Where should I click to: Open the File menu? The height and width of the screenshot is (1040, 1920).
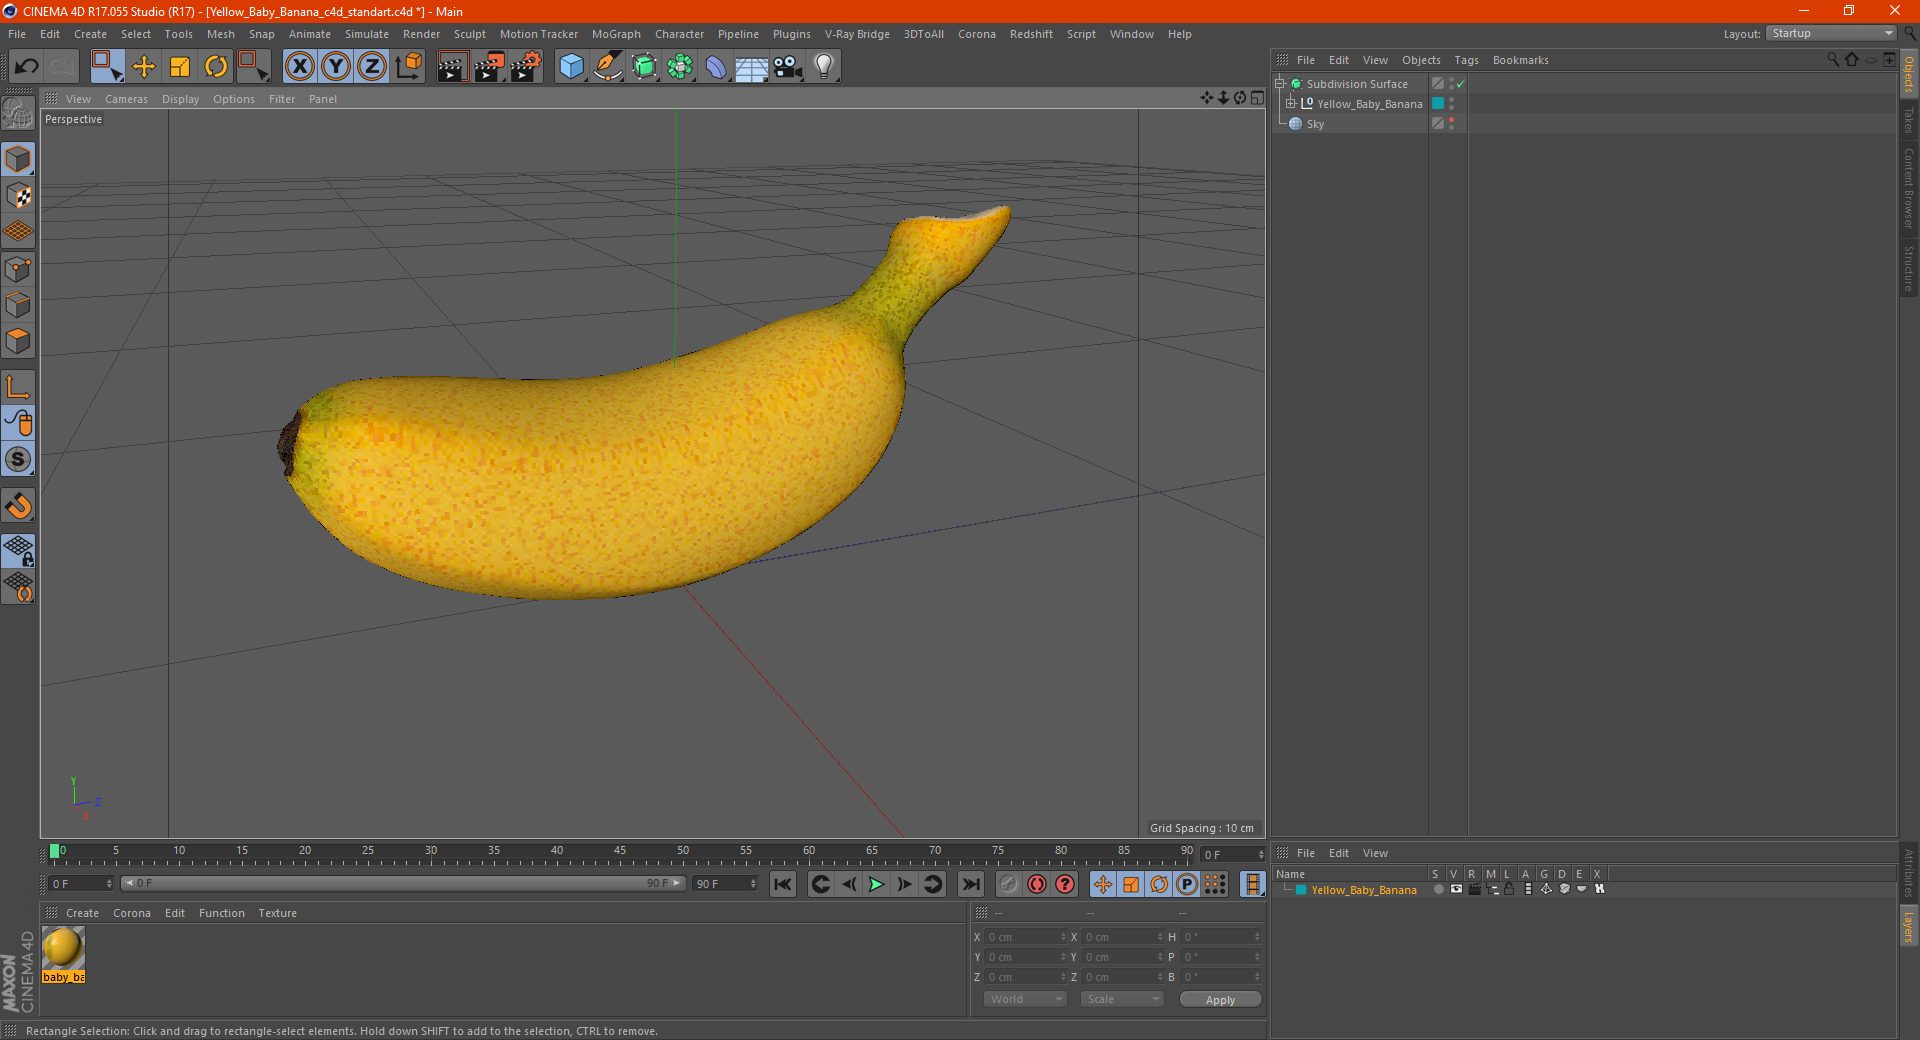pos(17,34)
